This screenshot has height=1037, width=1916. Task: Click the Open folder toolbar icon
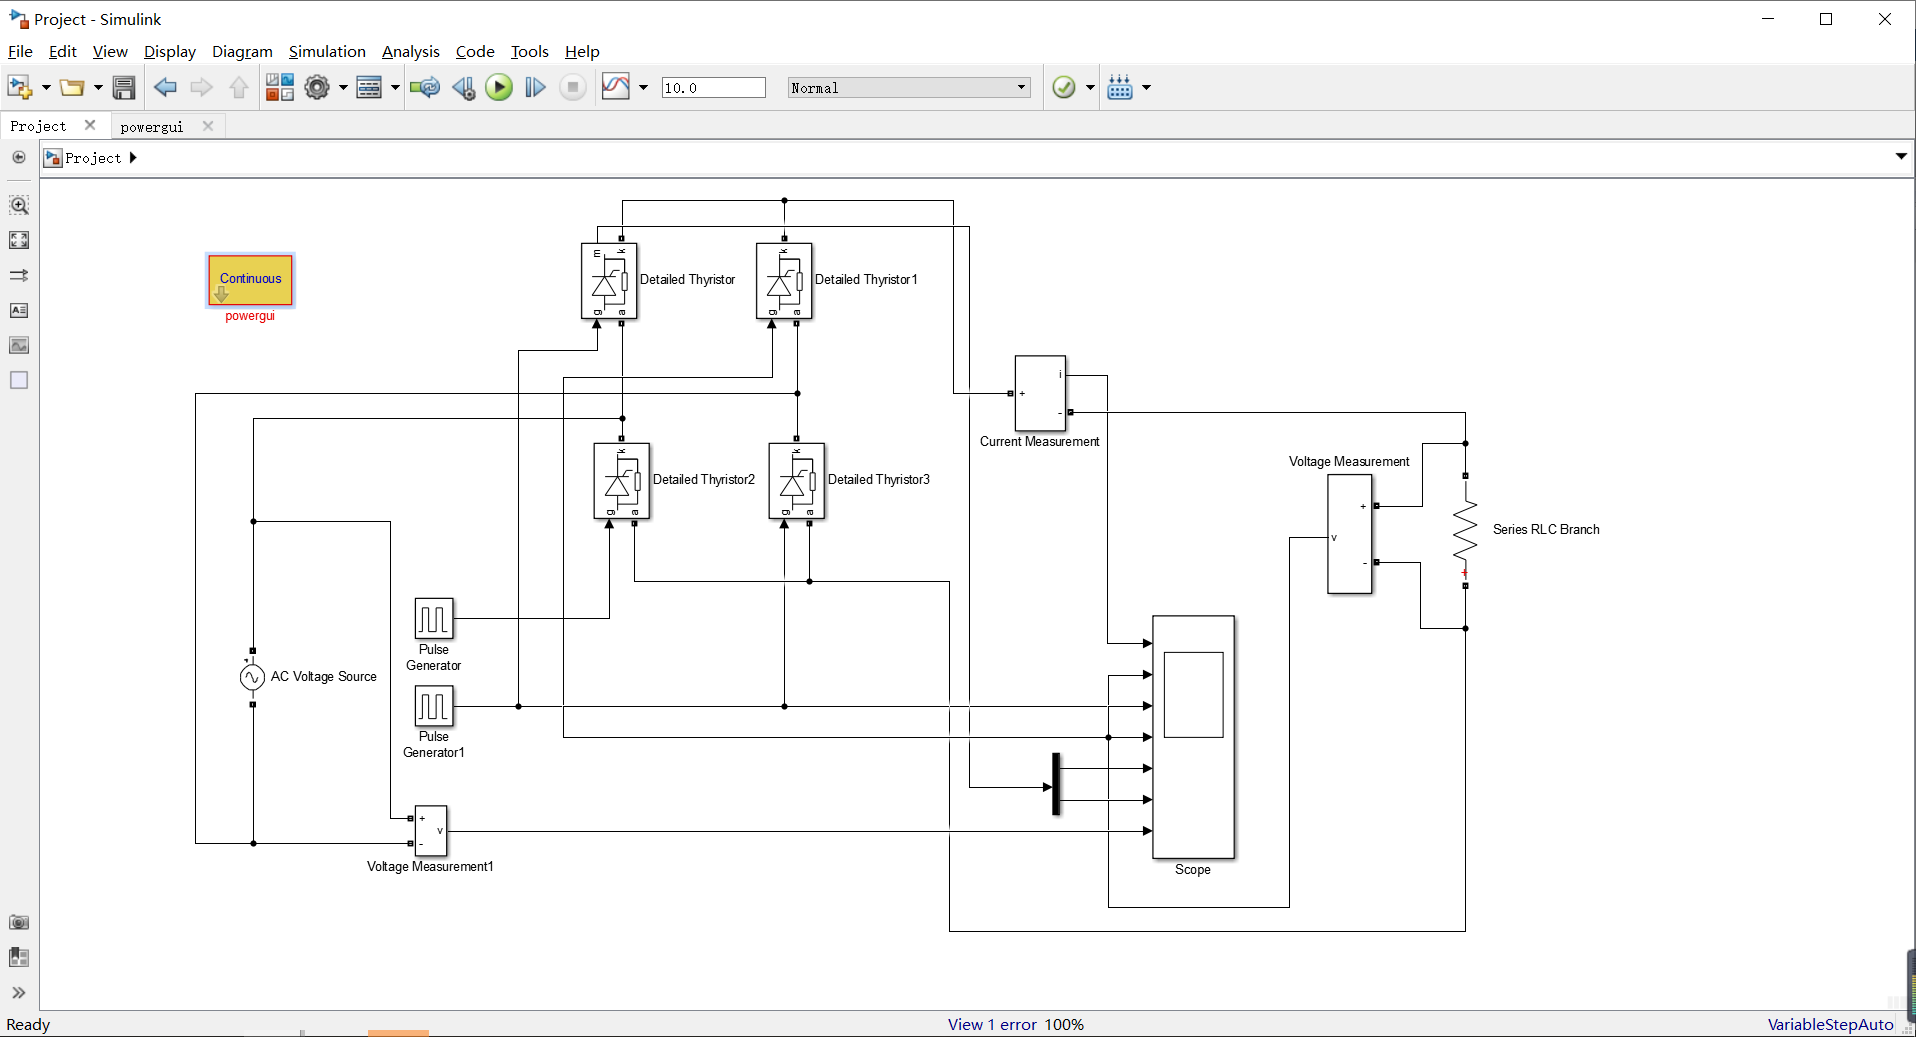(71, 88)
